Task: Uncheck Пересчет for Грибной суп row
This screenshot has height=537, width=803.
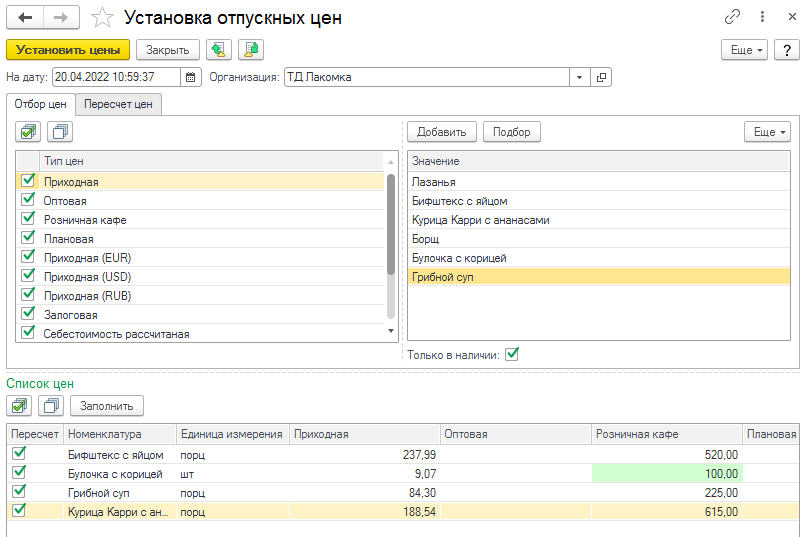Action: [19, 492]
